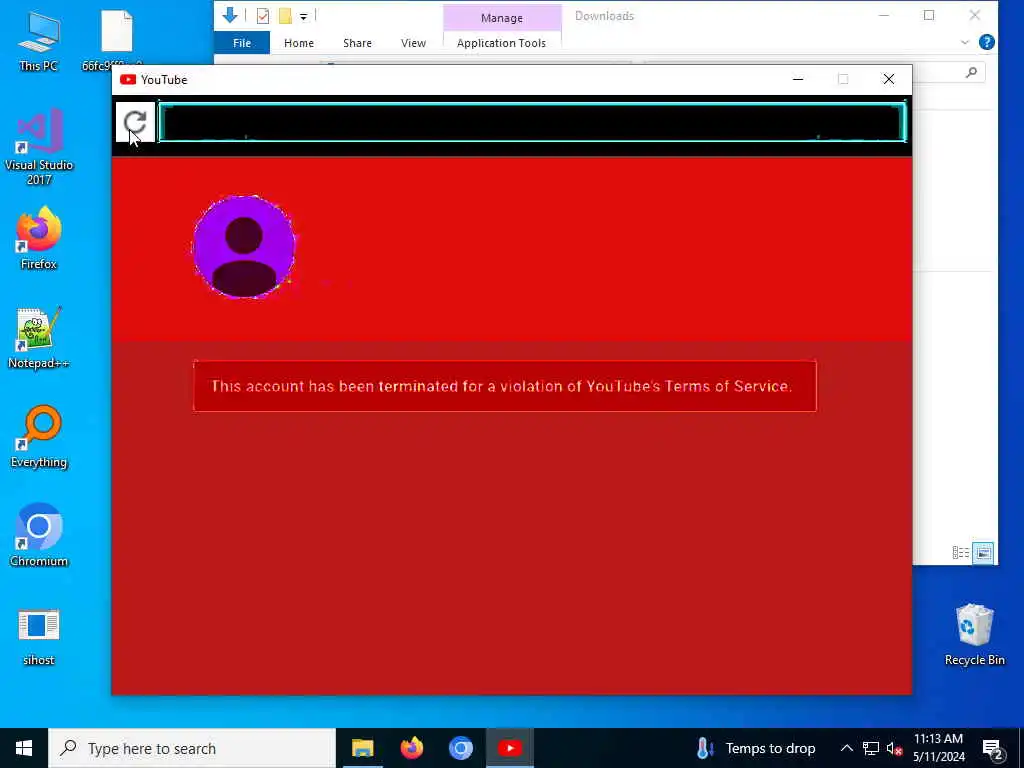This screenshot has width=1024, height=768.
Task: Open File Explorer from the taskbar
Action: [362, 748]
